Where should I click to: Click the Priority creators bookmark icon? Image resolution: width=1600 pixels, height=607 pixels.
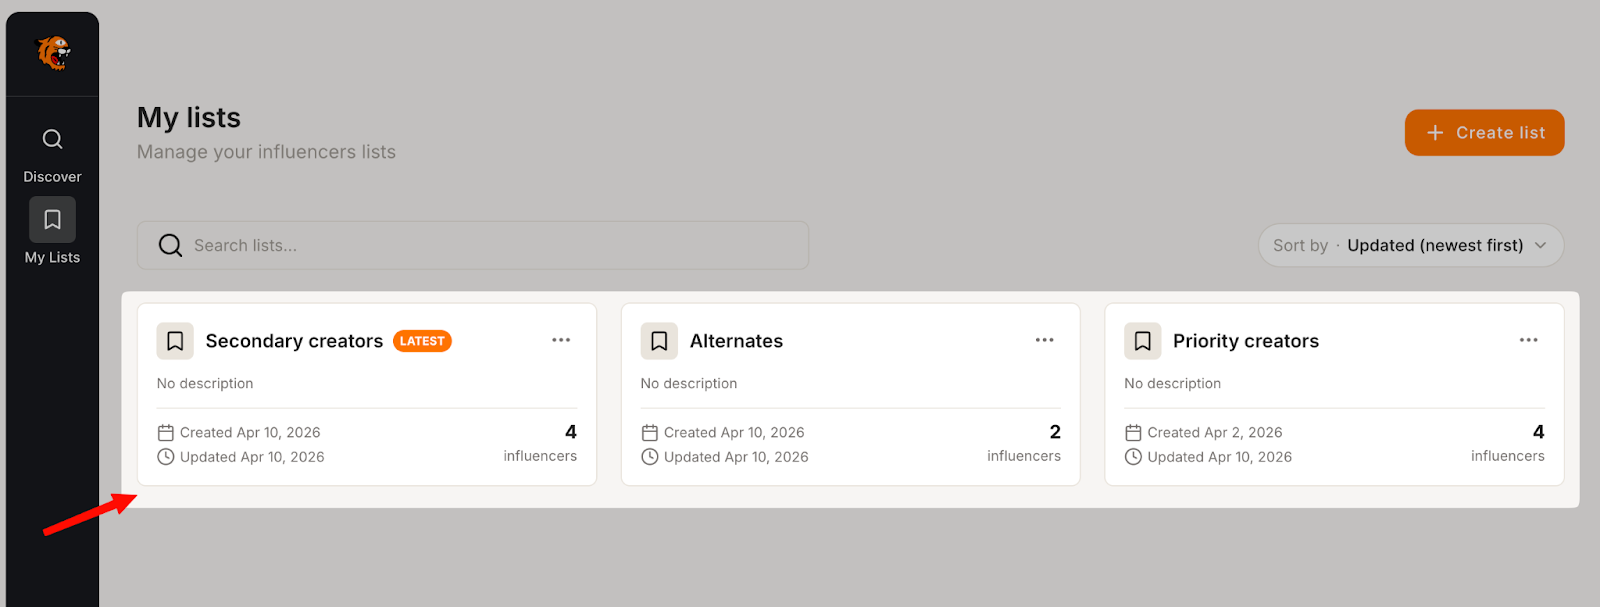click(1142, 341)
